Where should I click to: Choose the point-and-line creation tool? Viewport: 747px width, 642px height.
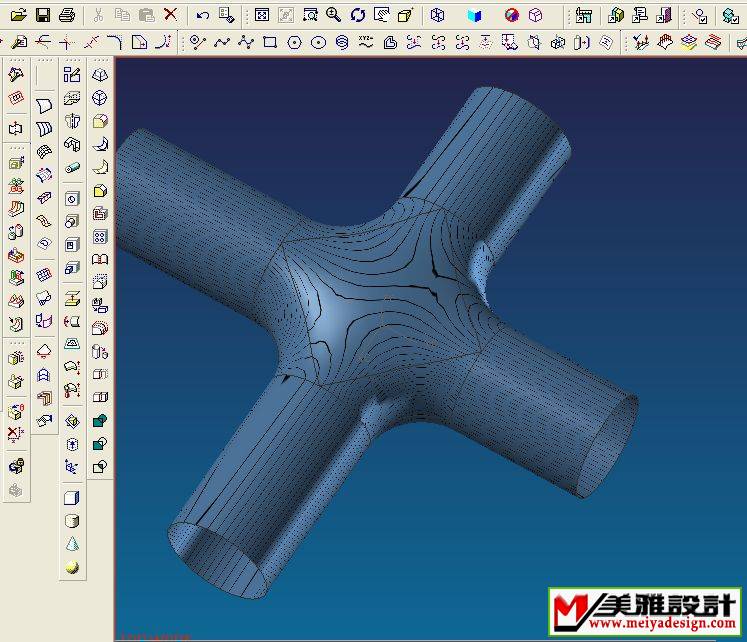click(x=198, y=43)
